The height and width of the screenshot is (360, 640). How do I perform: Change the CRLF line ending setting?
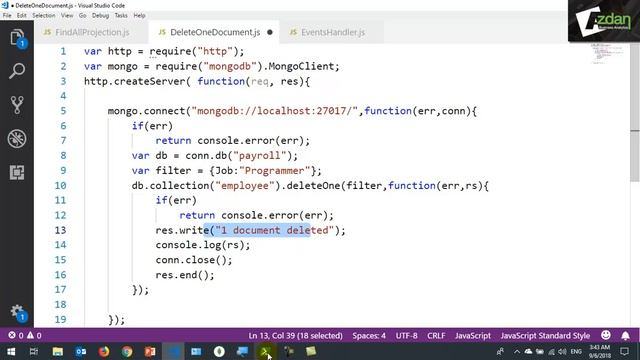click(436, 336)
